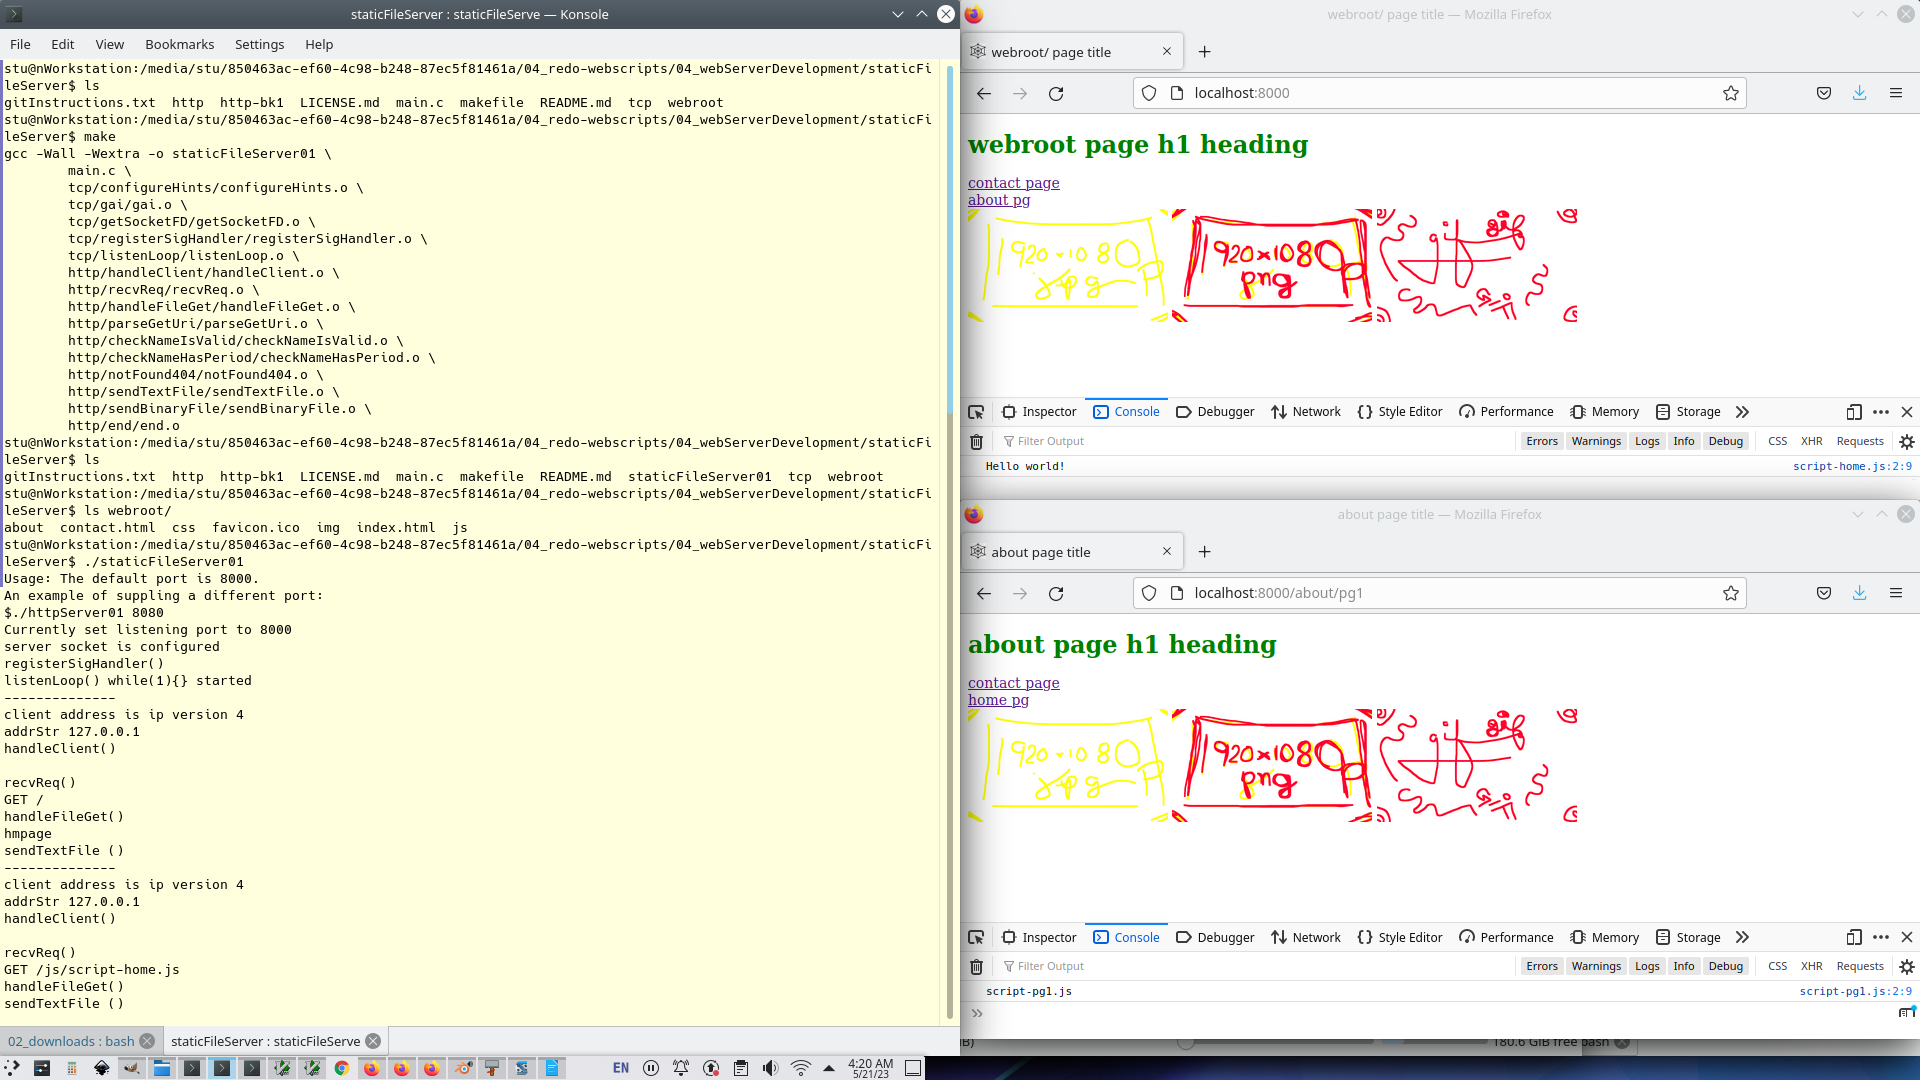Screen dimensions: 1920x1080
Task: Toggle the Warnings filter in the bottom console
Action: (1596, 966)
